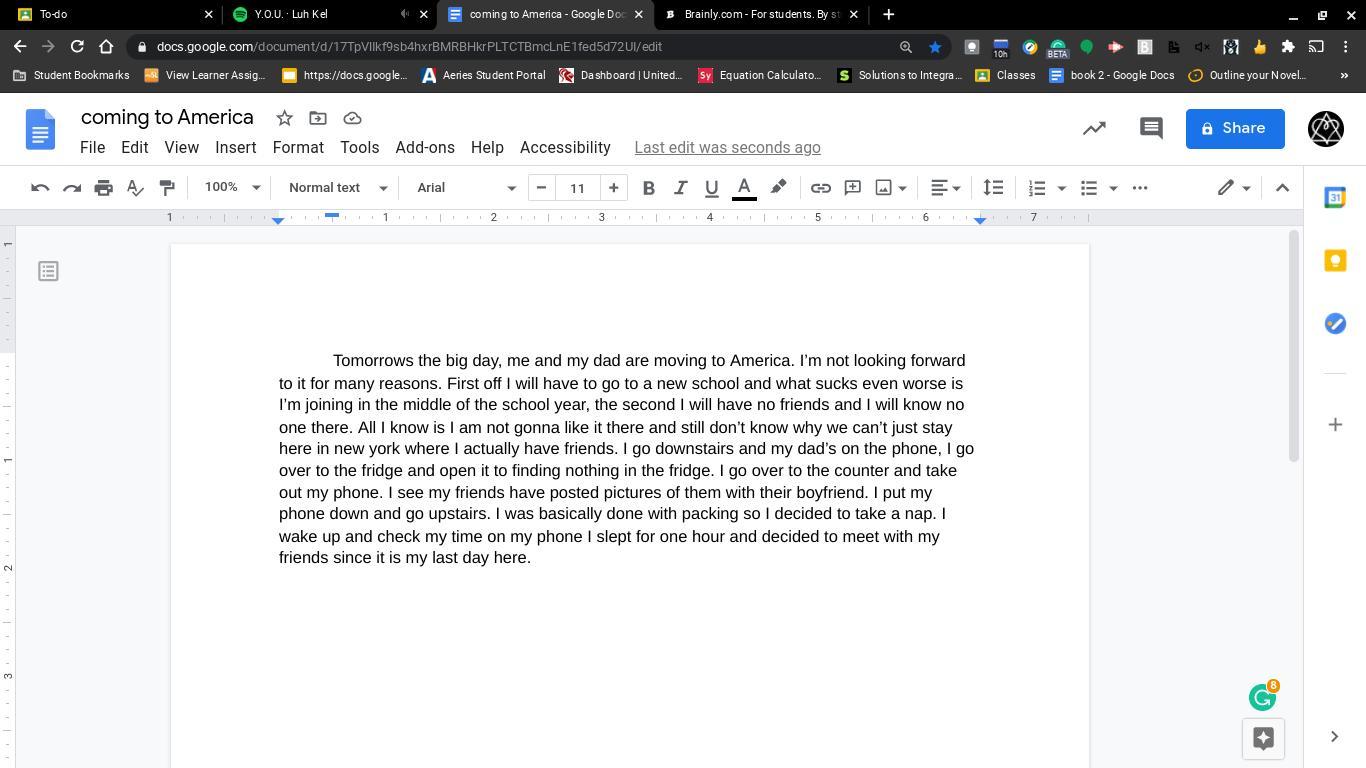Open a new browser tab

click(x=888, y=14)
